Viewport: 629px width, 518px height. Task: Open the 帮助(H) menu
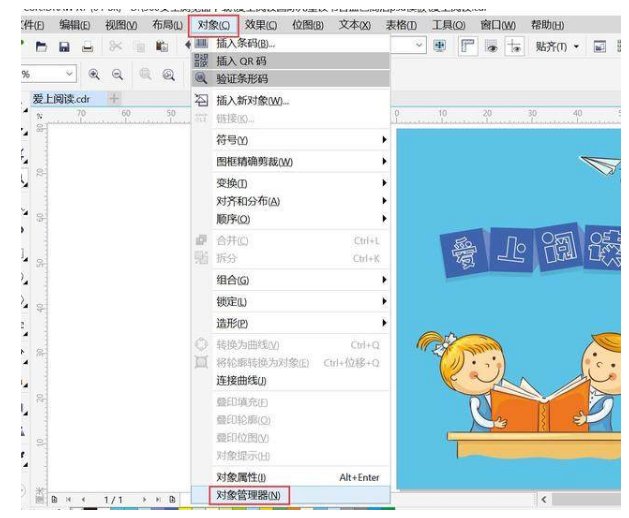click(547, 25)
